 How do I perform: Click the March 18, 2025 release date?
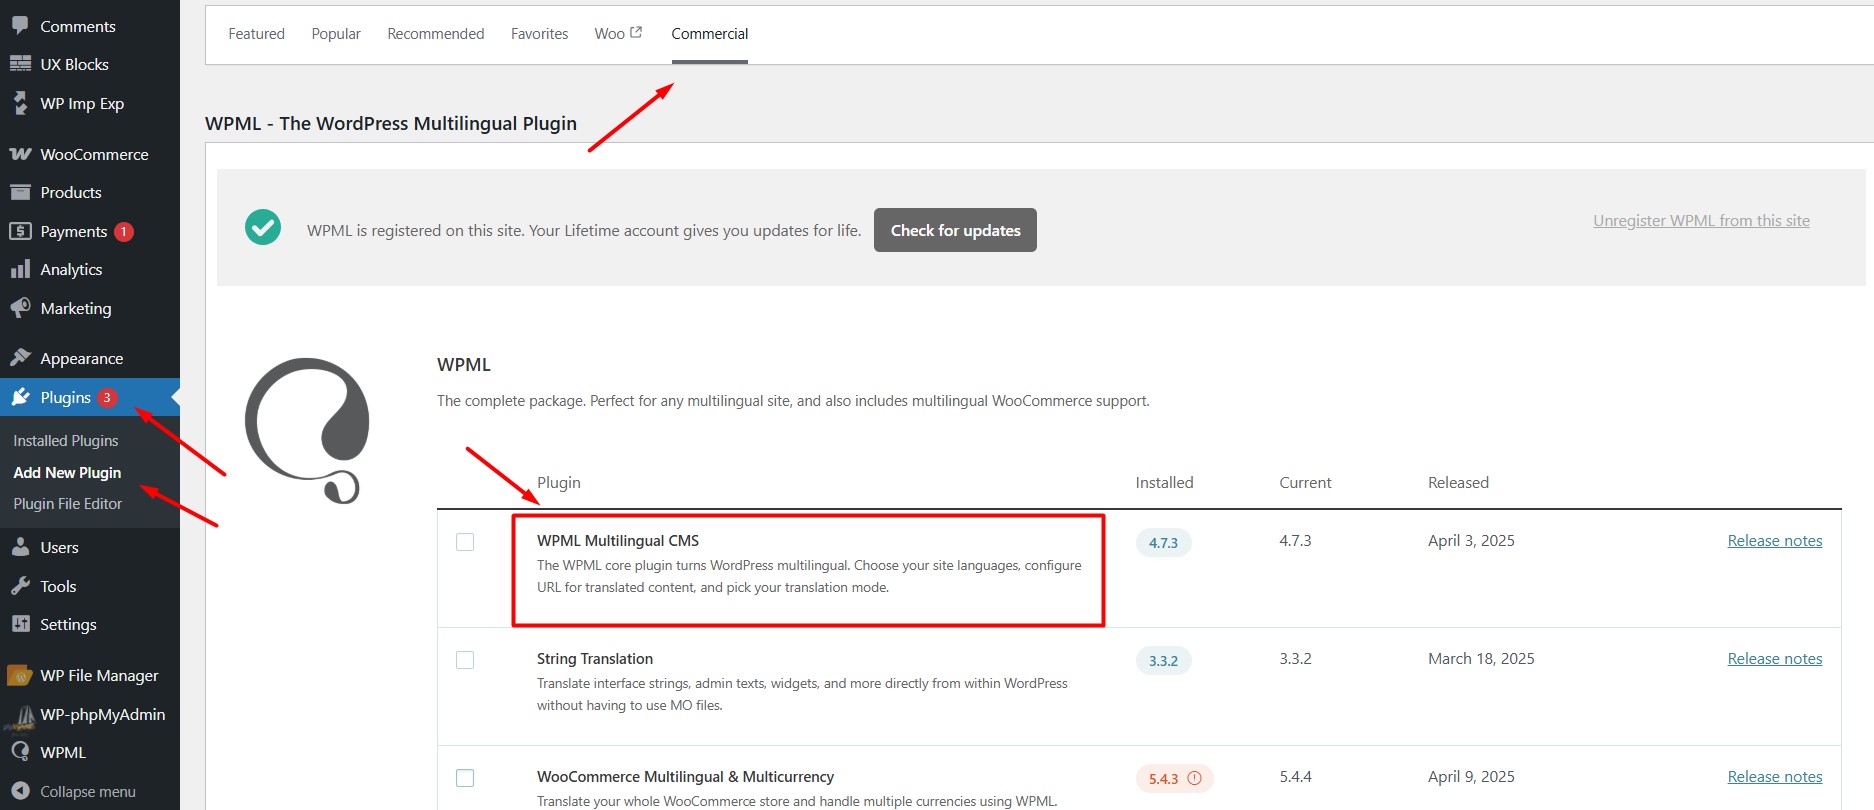[1481, 659]
